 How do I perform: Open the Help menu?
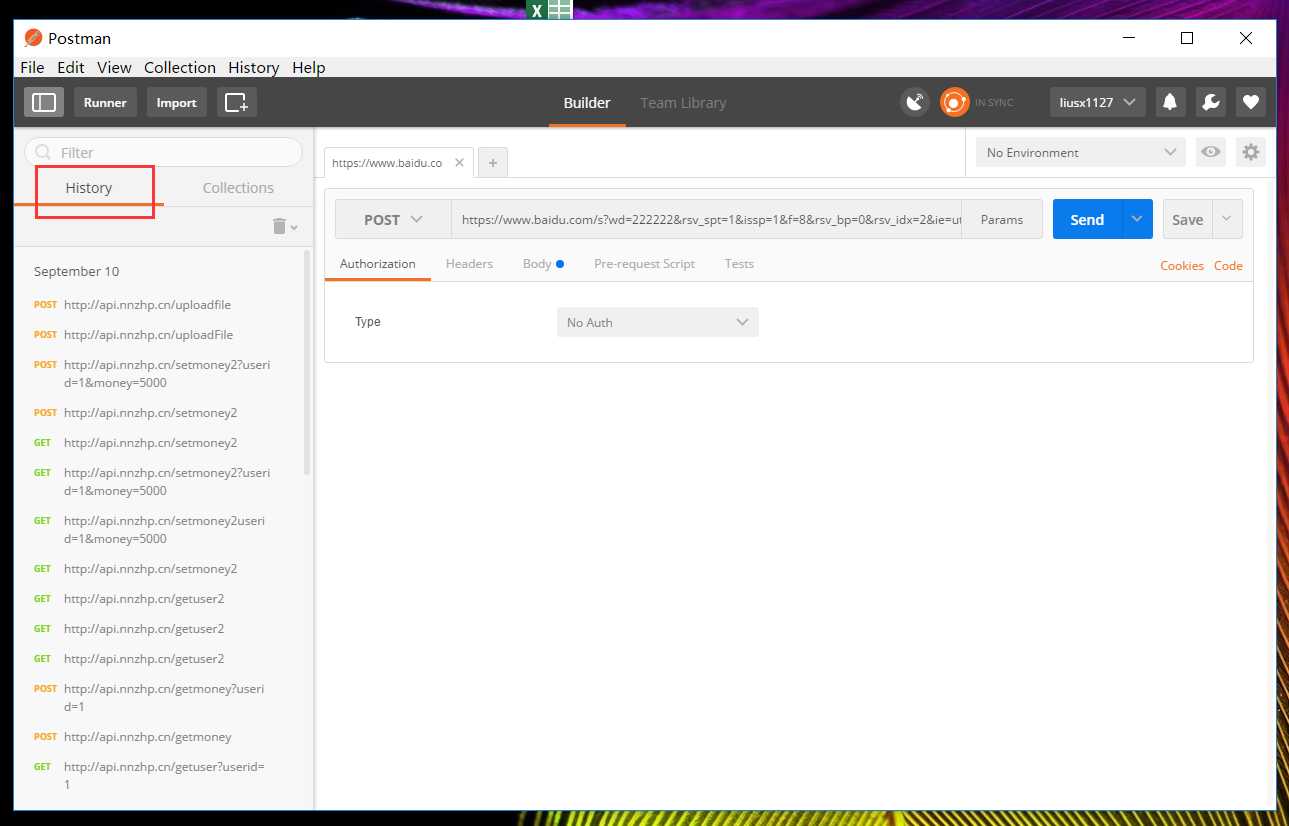pos(309,67)
